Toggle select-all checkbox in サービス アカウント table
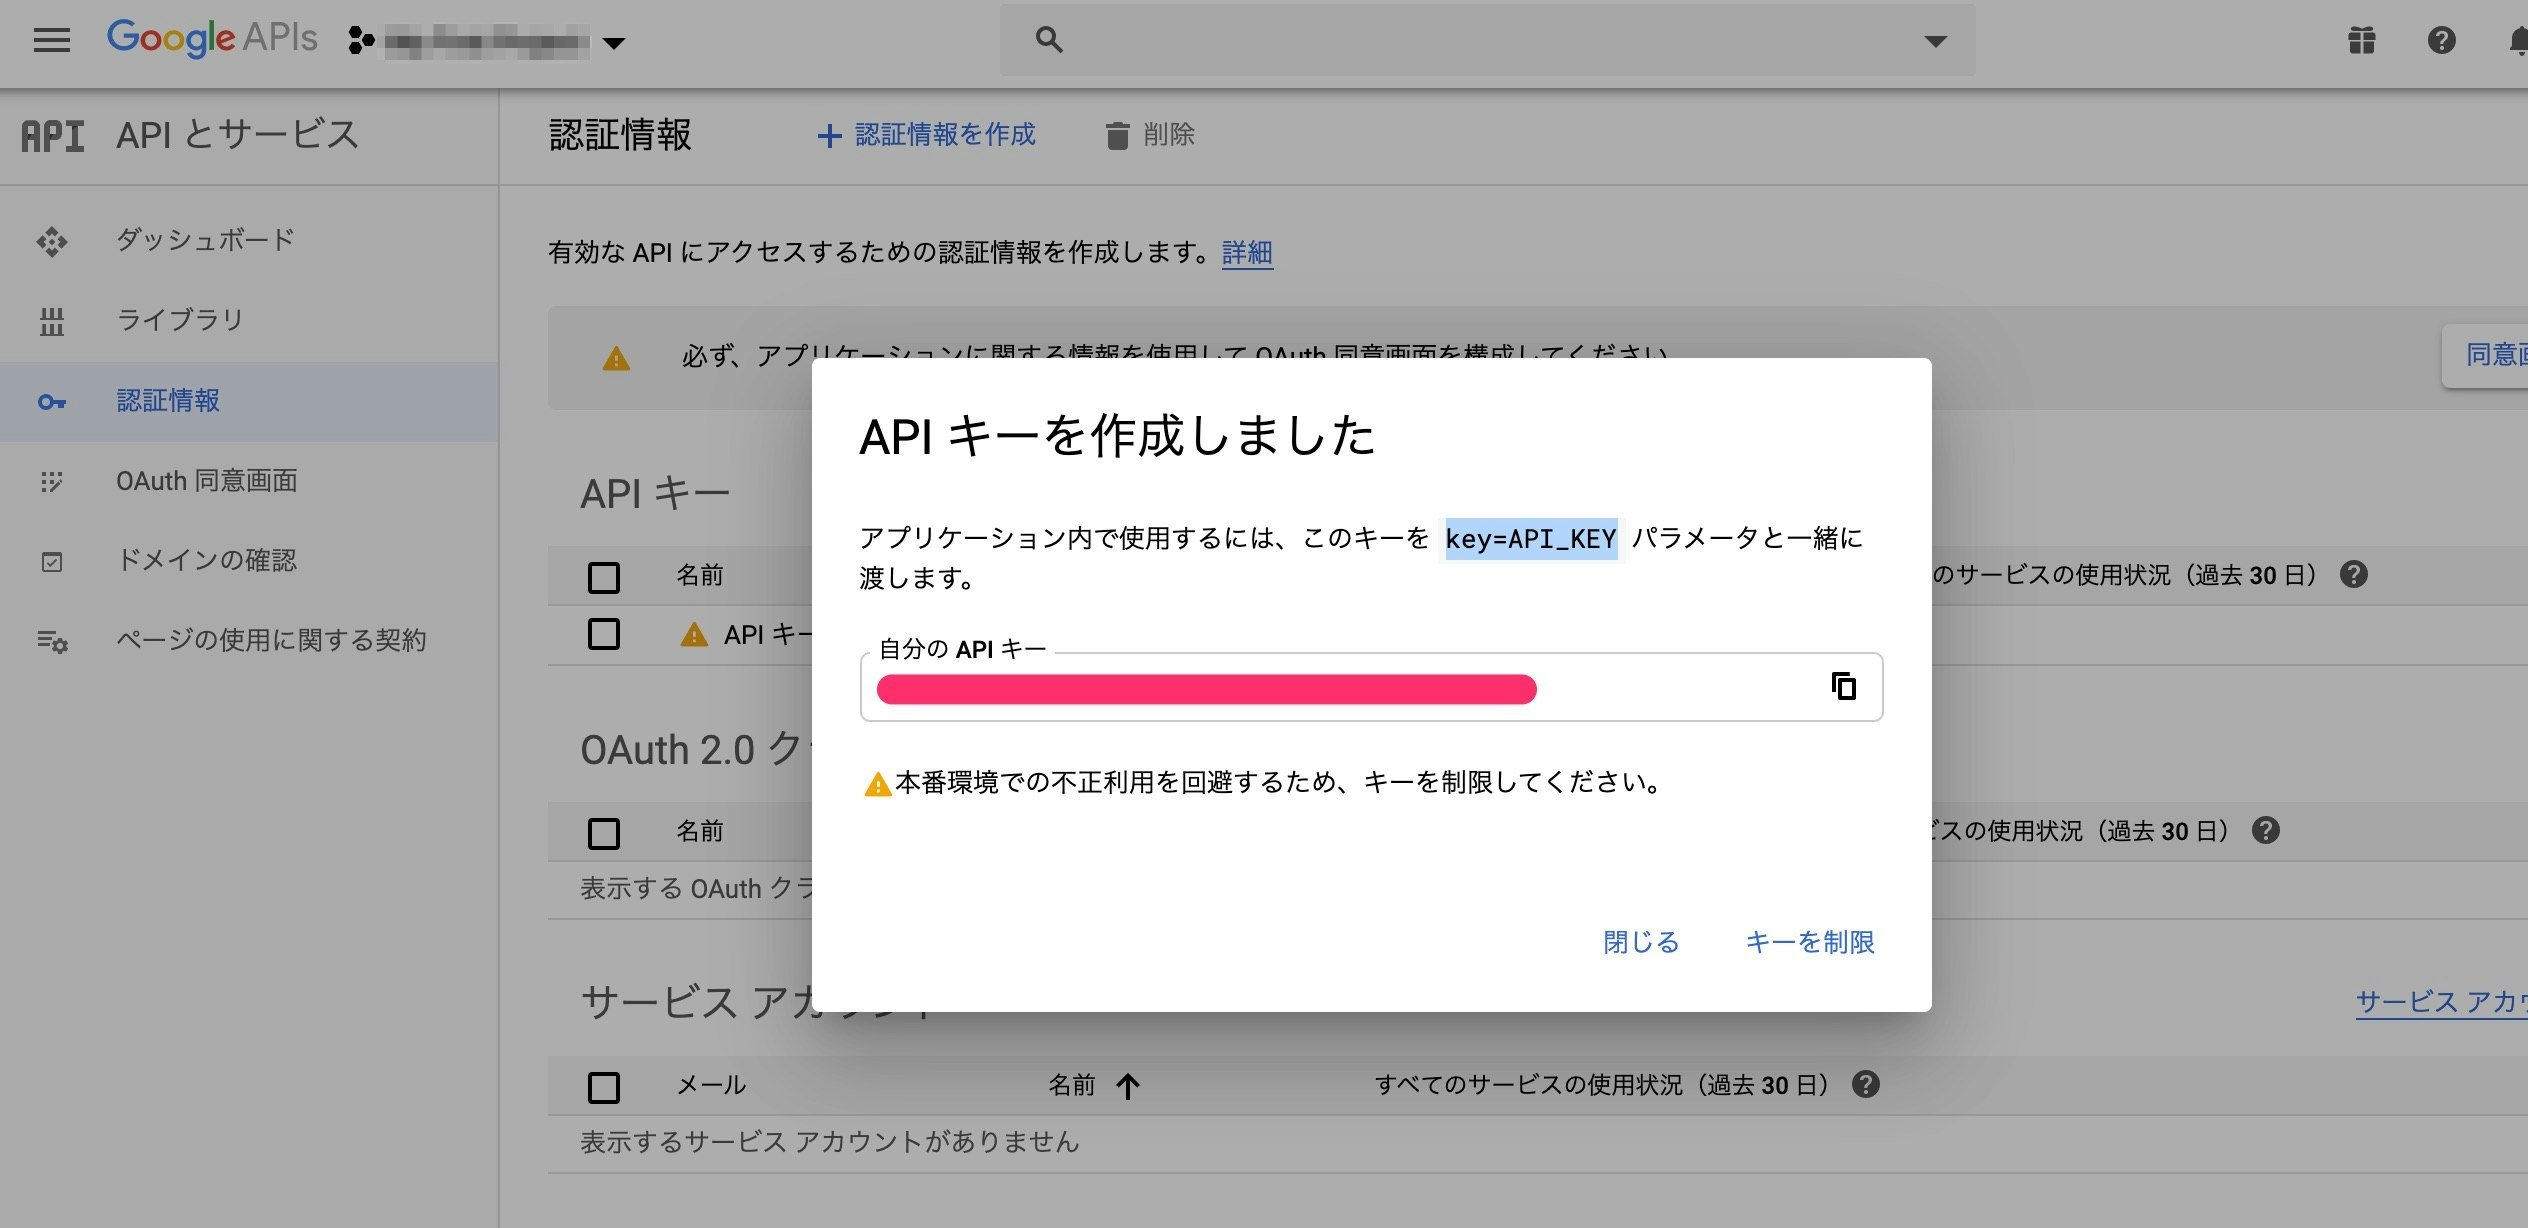 604,1087
